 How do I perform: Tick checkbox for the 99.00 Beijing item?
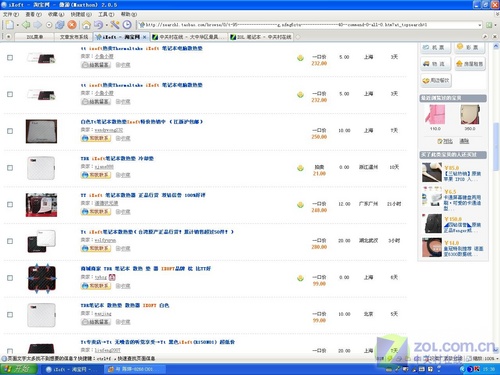(10, 314)
